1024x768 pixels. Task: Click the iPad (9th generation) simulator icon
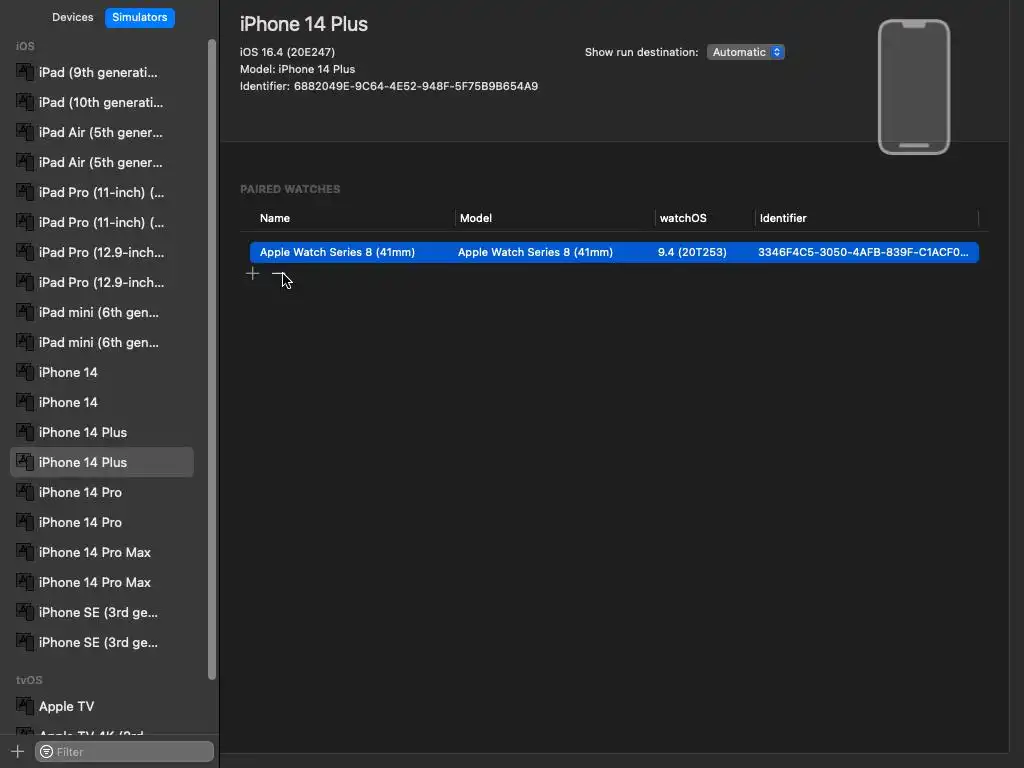[x=25, y=72]
